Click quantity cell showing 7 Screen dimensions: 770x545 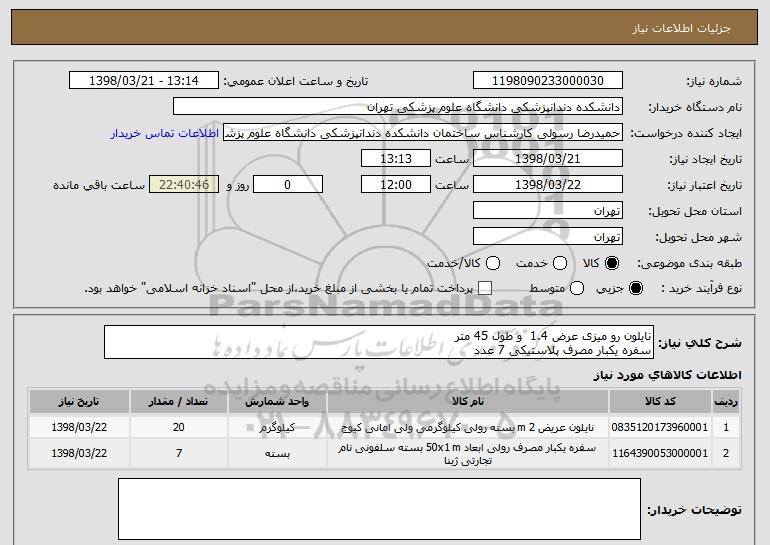tap(179, 453)
